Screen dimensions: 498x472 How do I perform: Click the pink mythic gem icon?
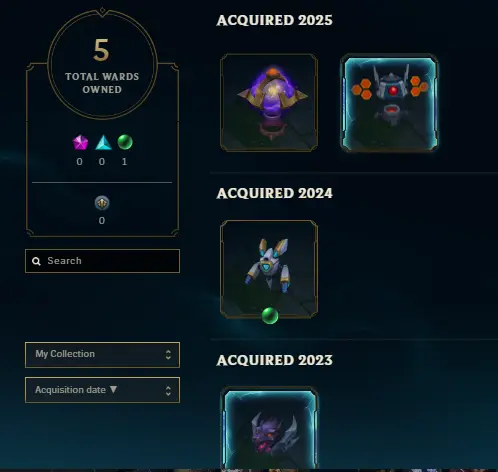click(x=80, y=142)
